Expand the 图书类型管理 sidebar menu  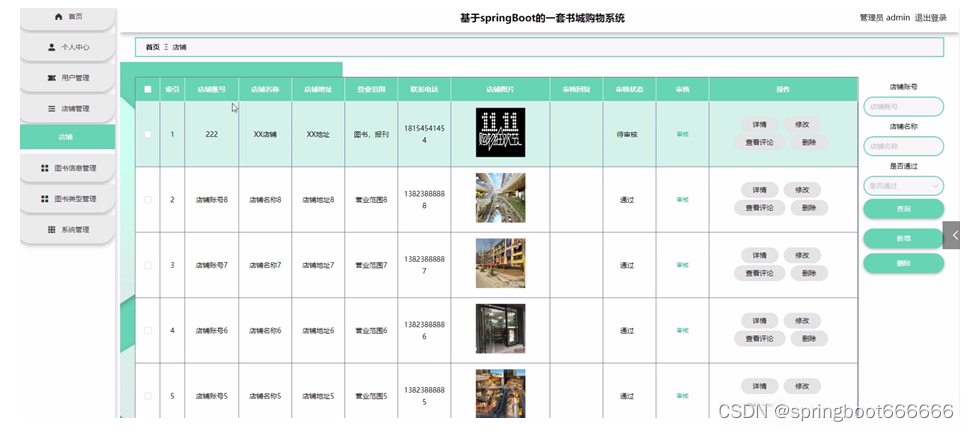coord(67,200)
